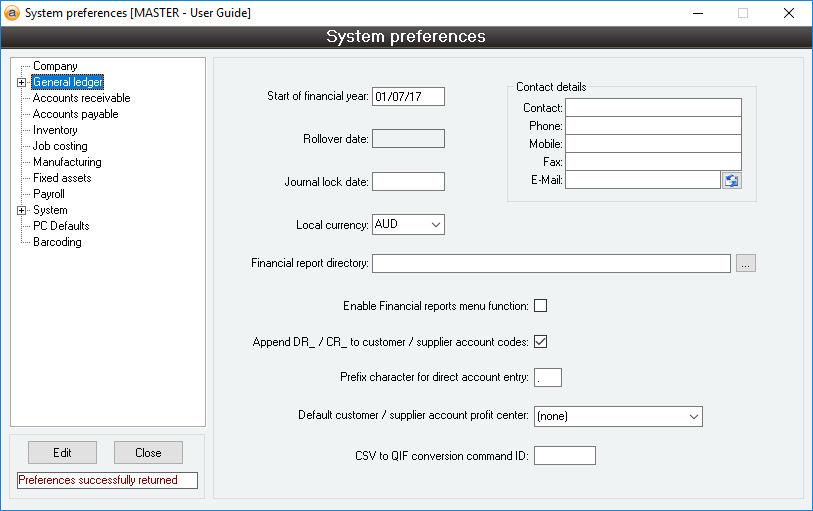Select Company in the preferences tree

[x=55, y=66]
